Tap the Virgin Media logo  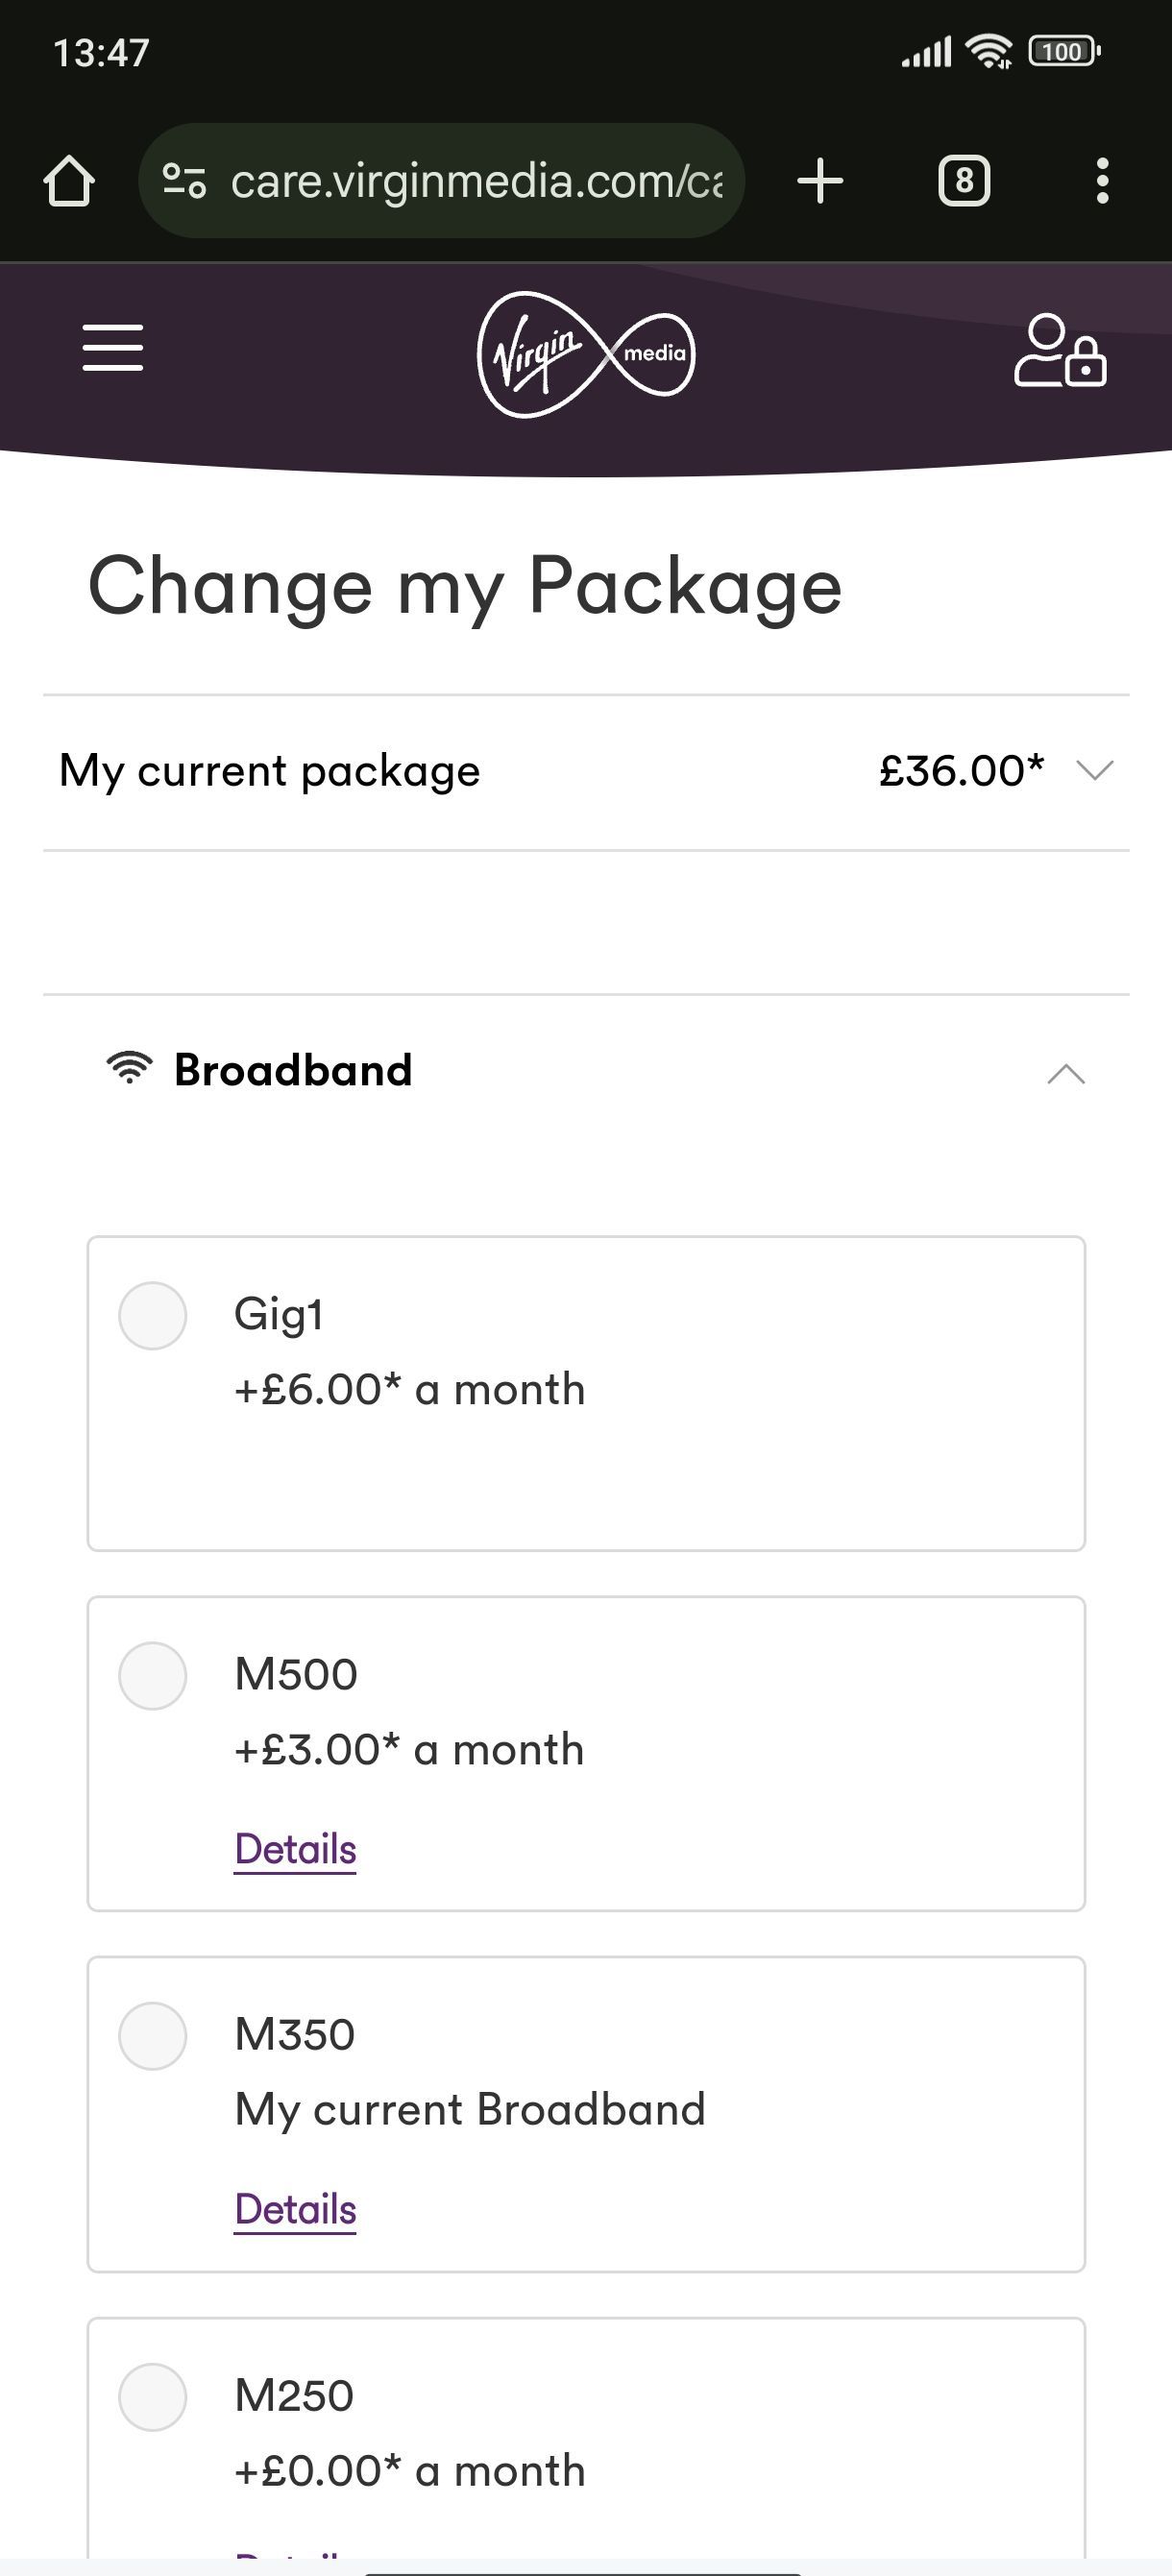(586, 354)
